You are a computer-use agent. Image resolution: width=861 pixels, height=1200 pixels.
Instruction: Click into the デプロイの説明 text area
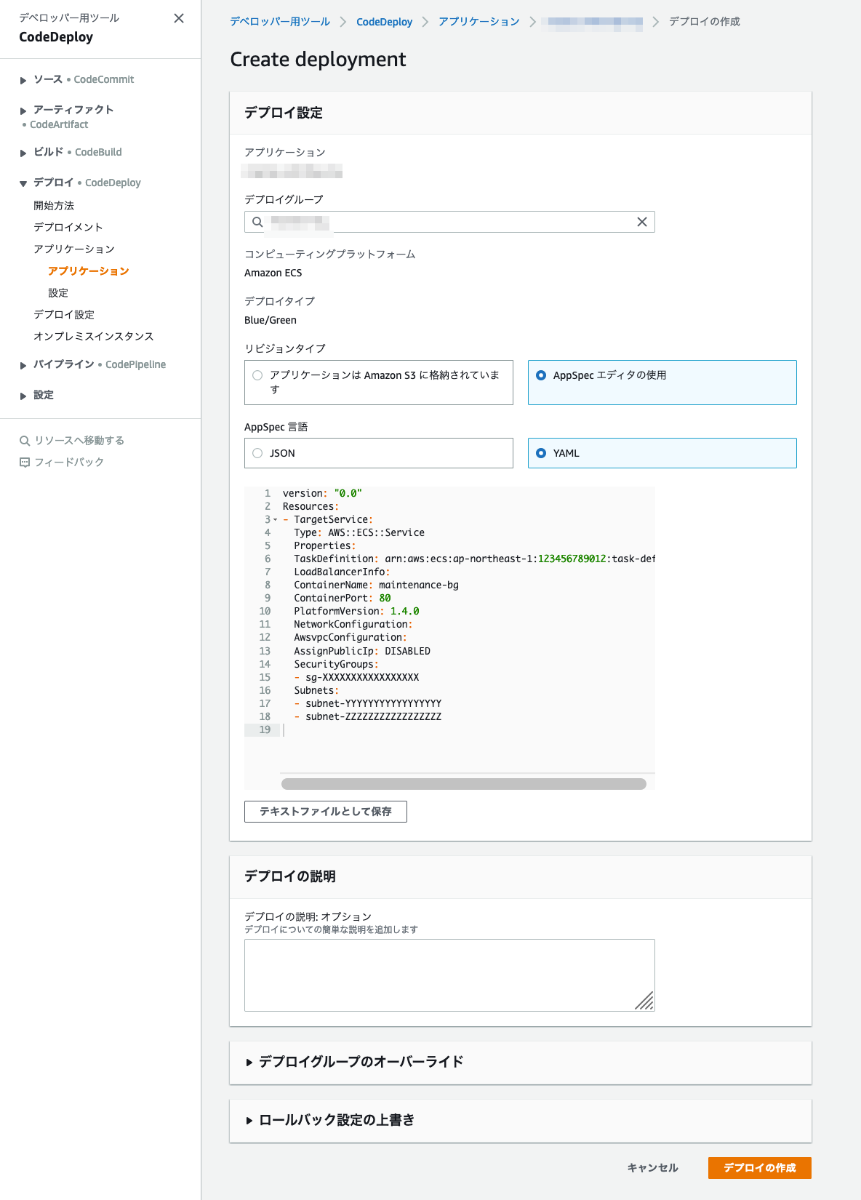pos(449,975)
